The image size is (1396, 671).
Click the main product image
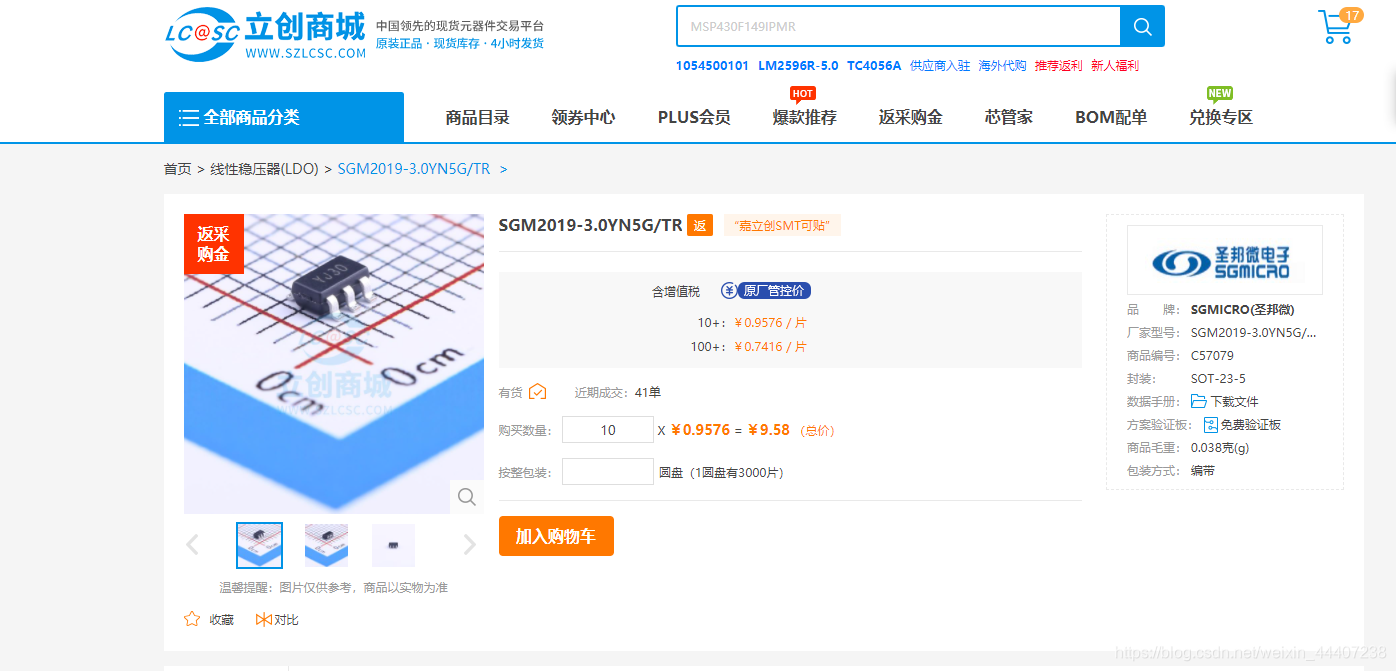coord(333,364)
